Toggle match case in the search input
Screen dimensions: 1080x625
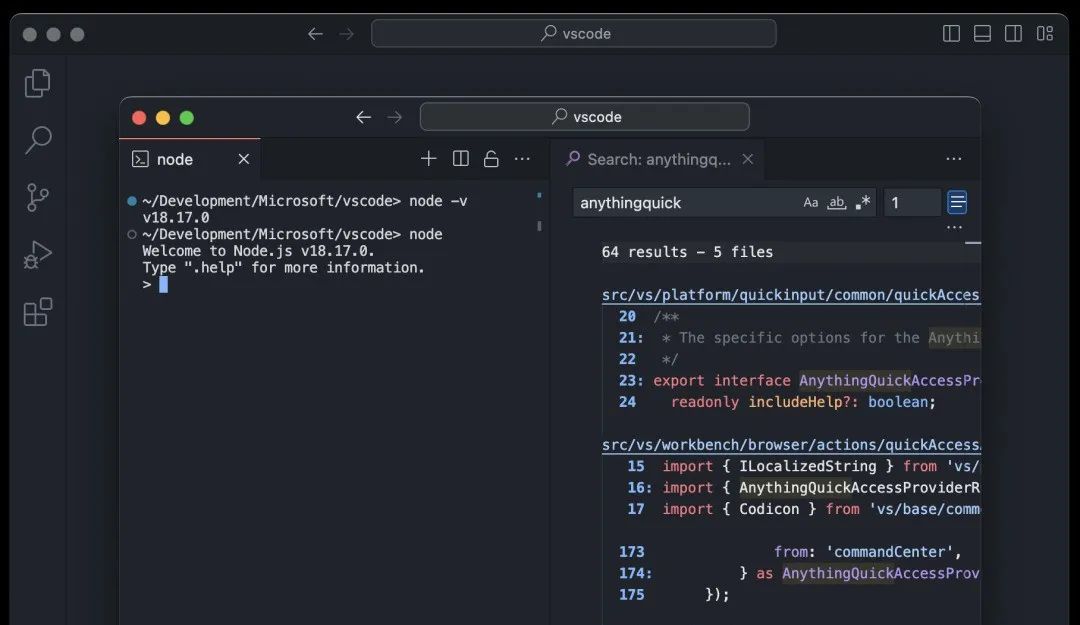point(811,202)
